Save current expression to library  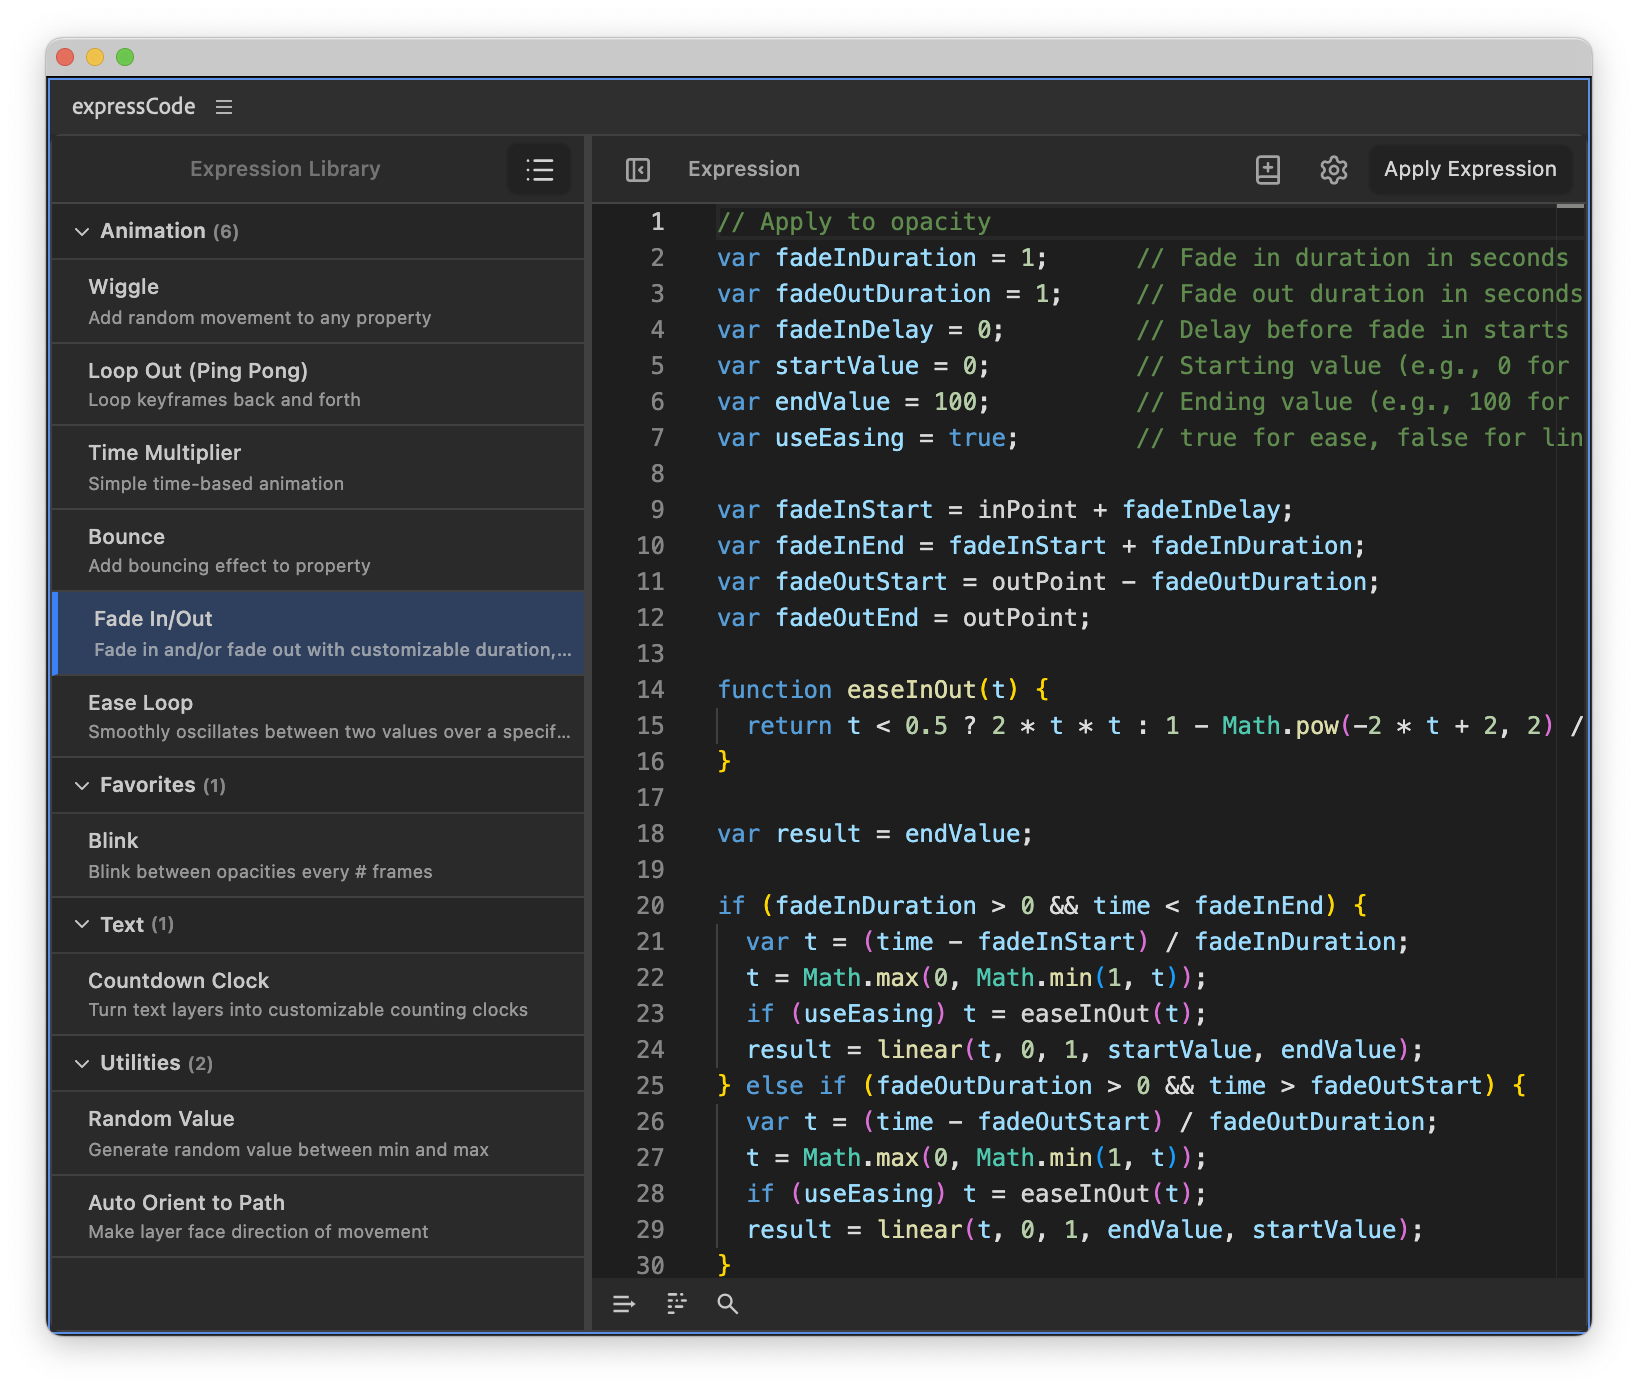(x=1267, y=170)
